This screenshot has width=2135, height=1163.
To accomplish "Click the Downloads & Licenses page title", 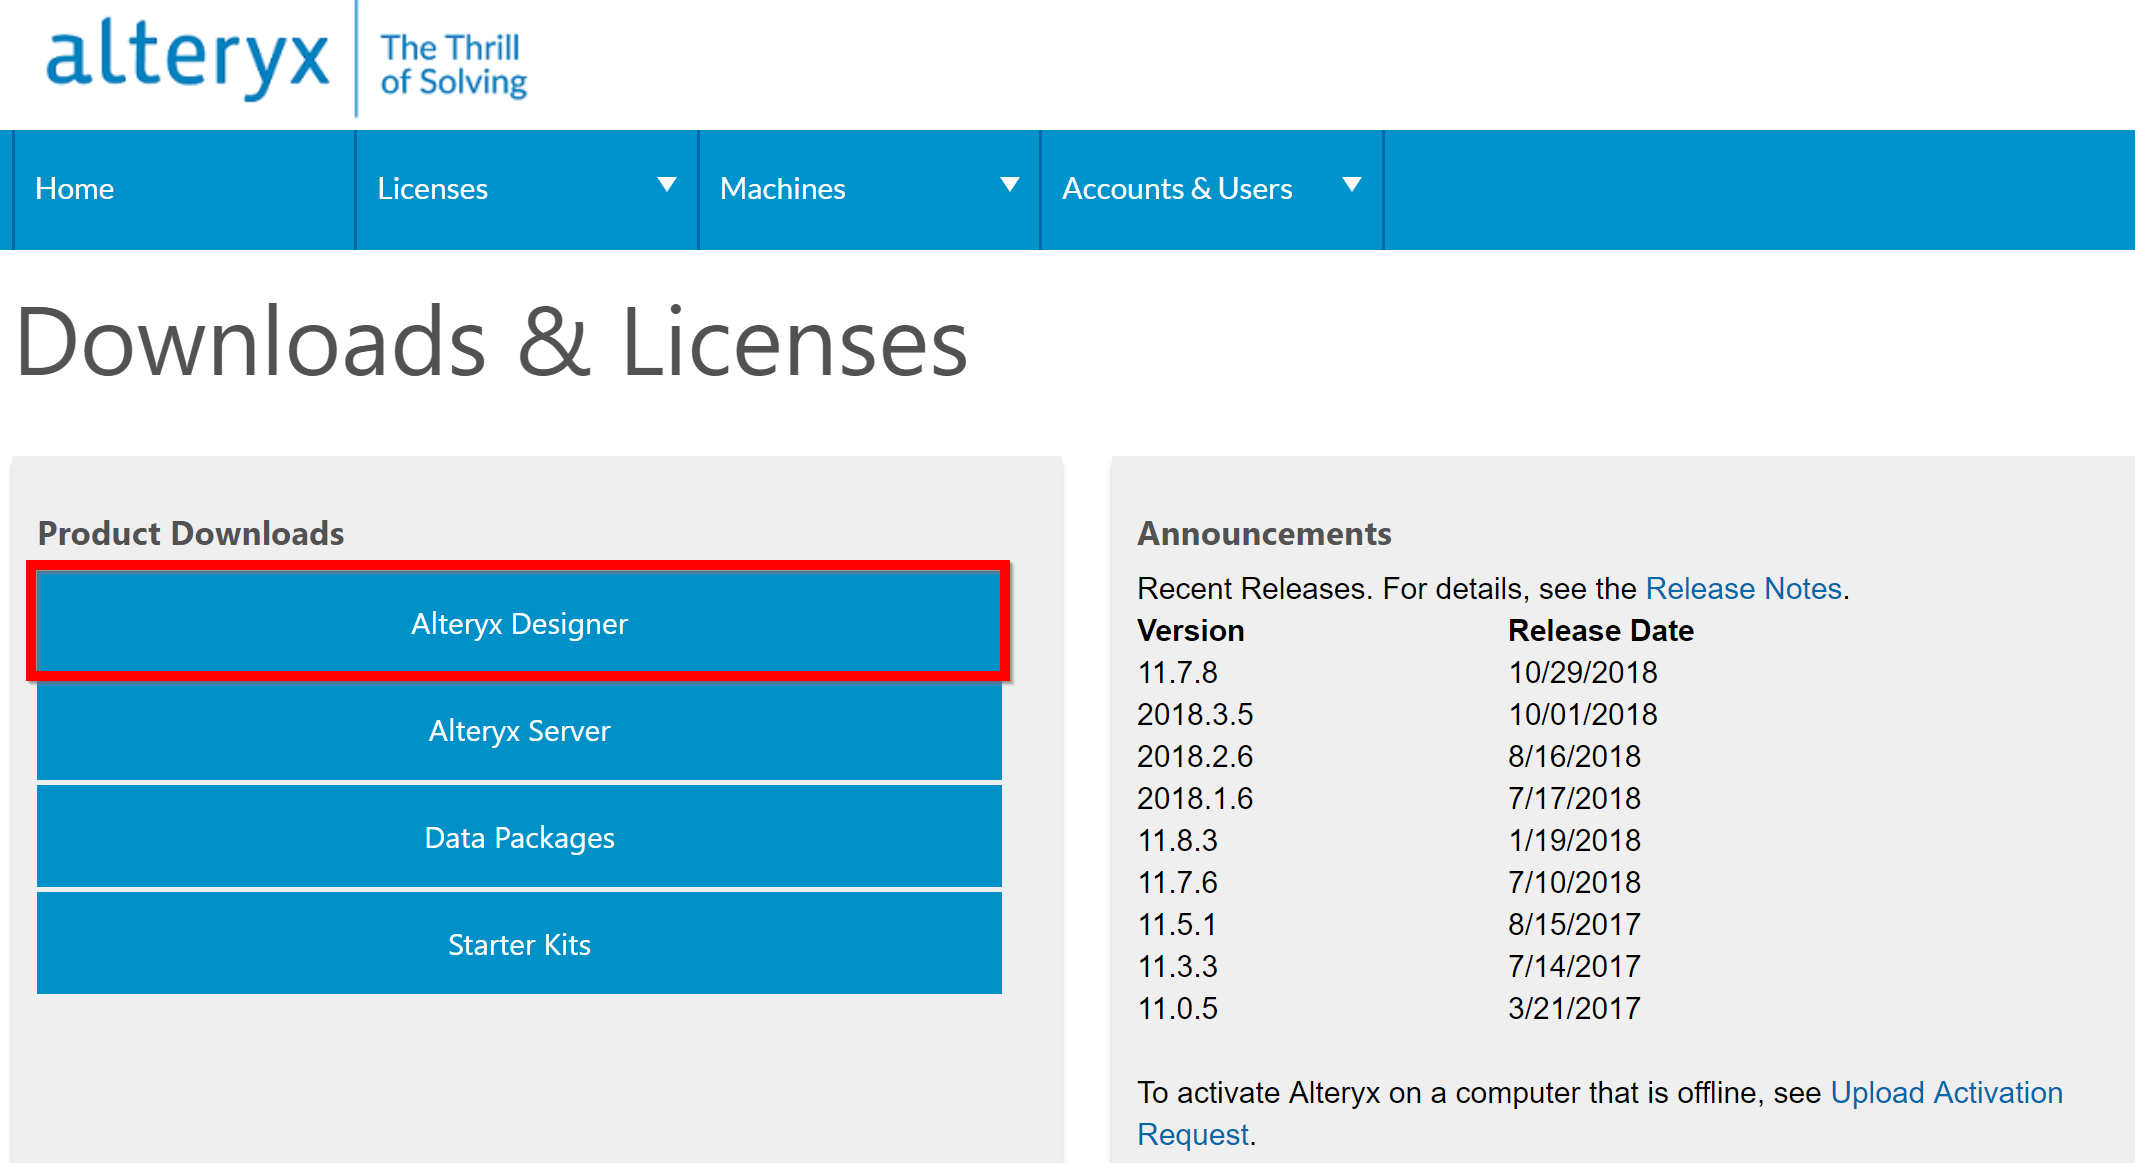I will 492,342.
